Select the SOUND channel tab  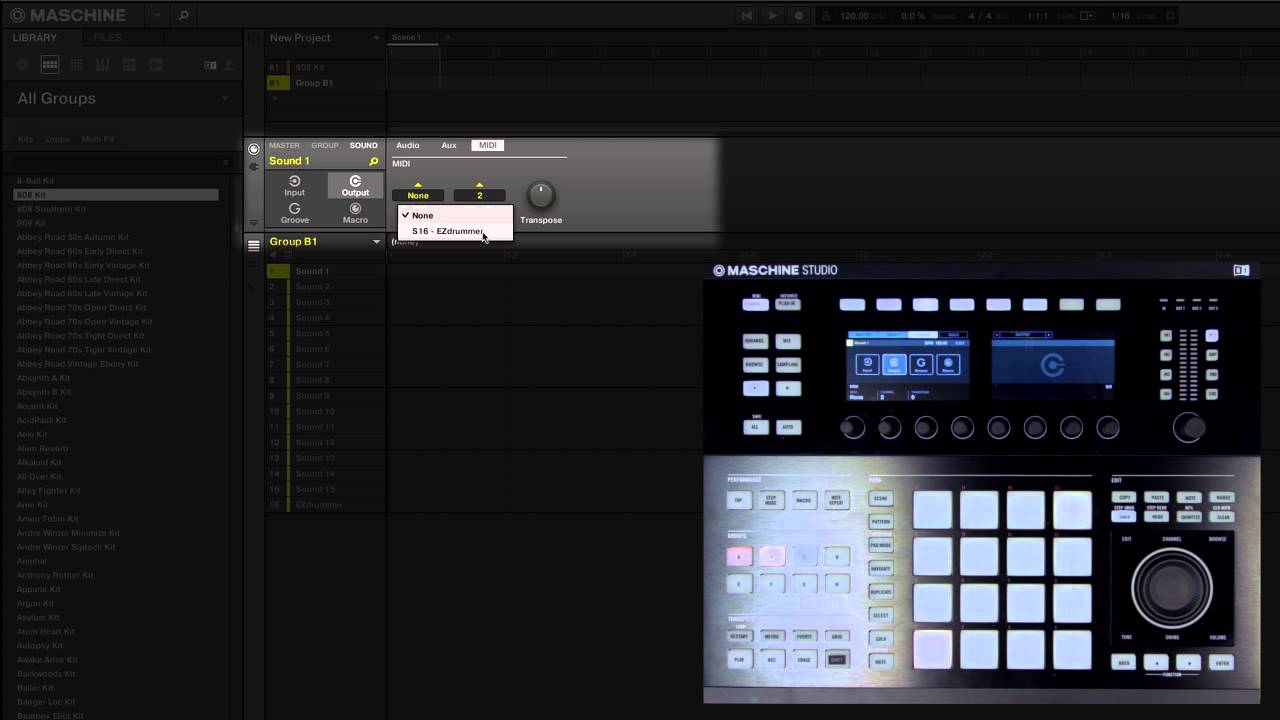click(x=364, y=145)
